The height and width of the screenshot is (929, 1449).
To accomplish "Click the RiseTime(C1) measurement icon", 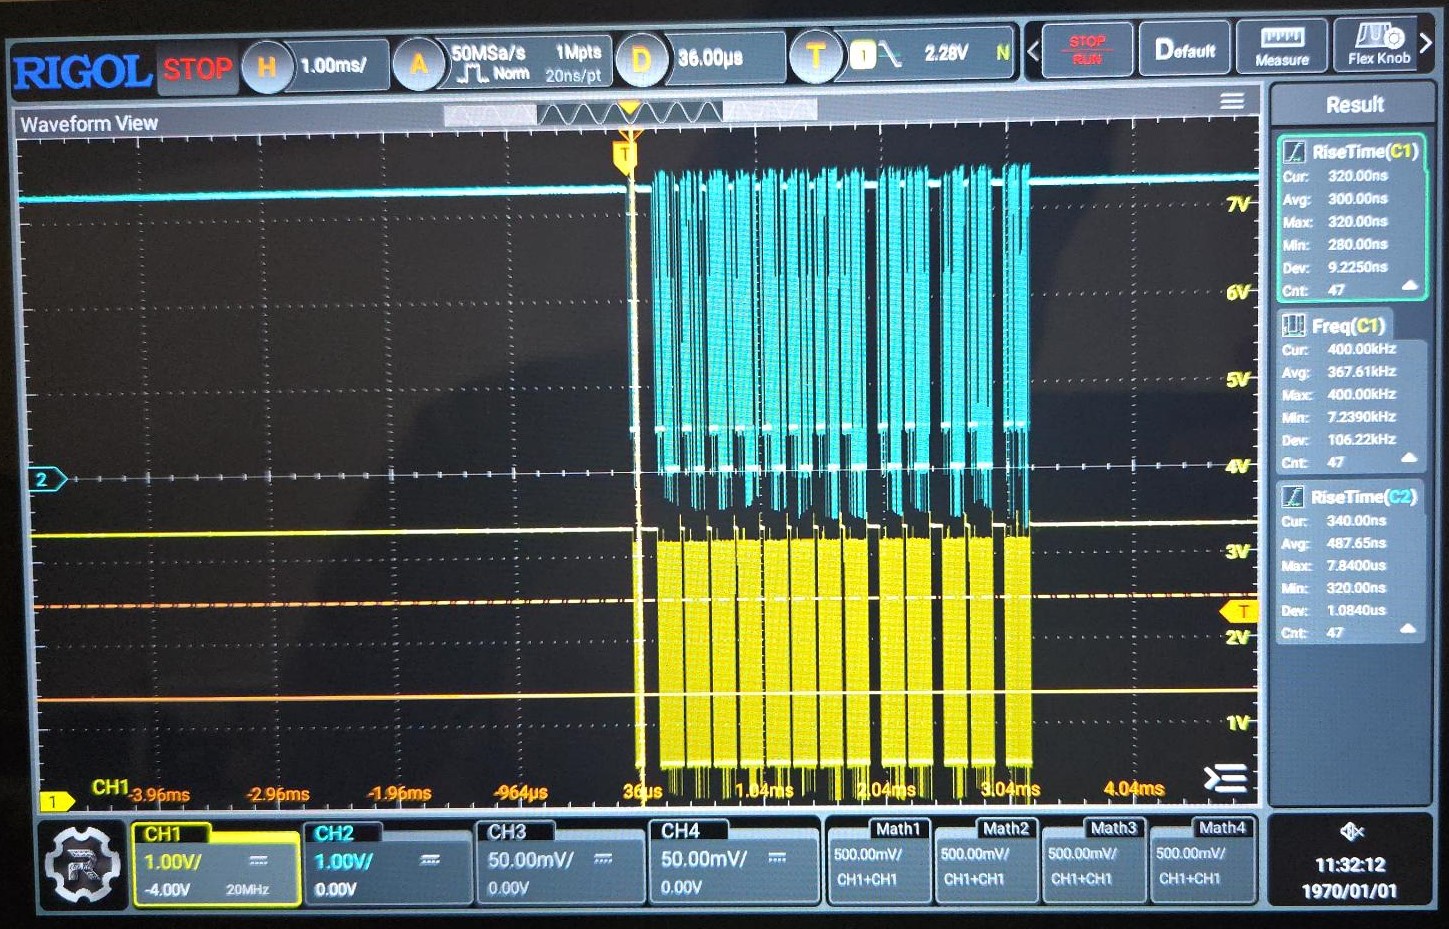I will click(1295, 152).
